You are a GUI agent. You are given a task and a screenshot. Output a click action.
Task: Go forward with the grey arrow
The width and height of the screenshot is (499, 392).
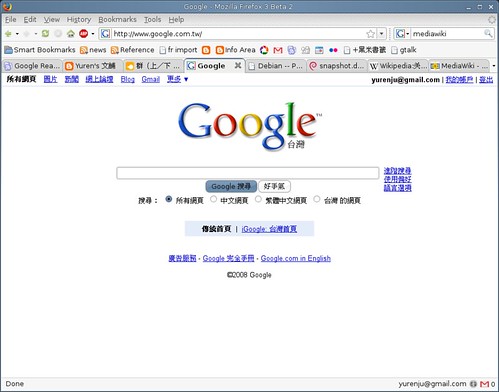pyautogui.click(x=27, y=34)
